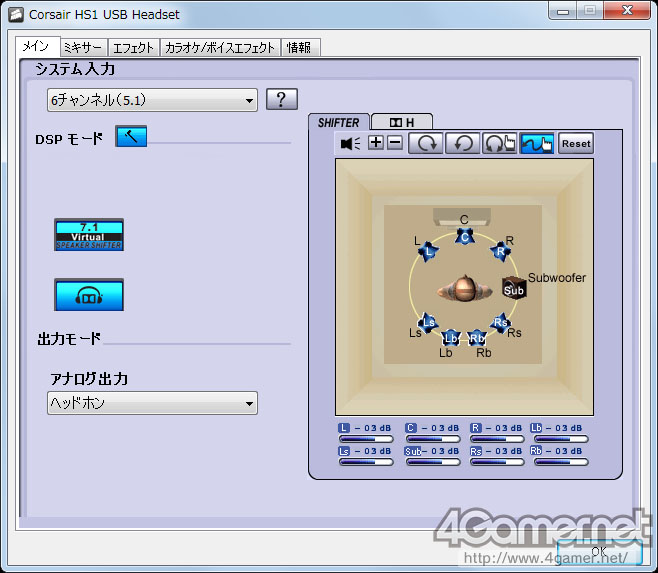
Task: Enable manual rotation mode icon
Action: pos(499,143)
